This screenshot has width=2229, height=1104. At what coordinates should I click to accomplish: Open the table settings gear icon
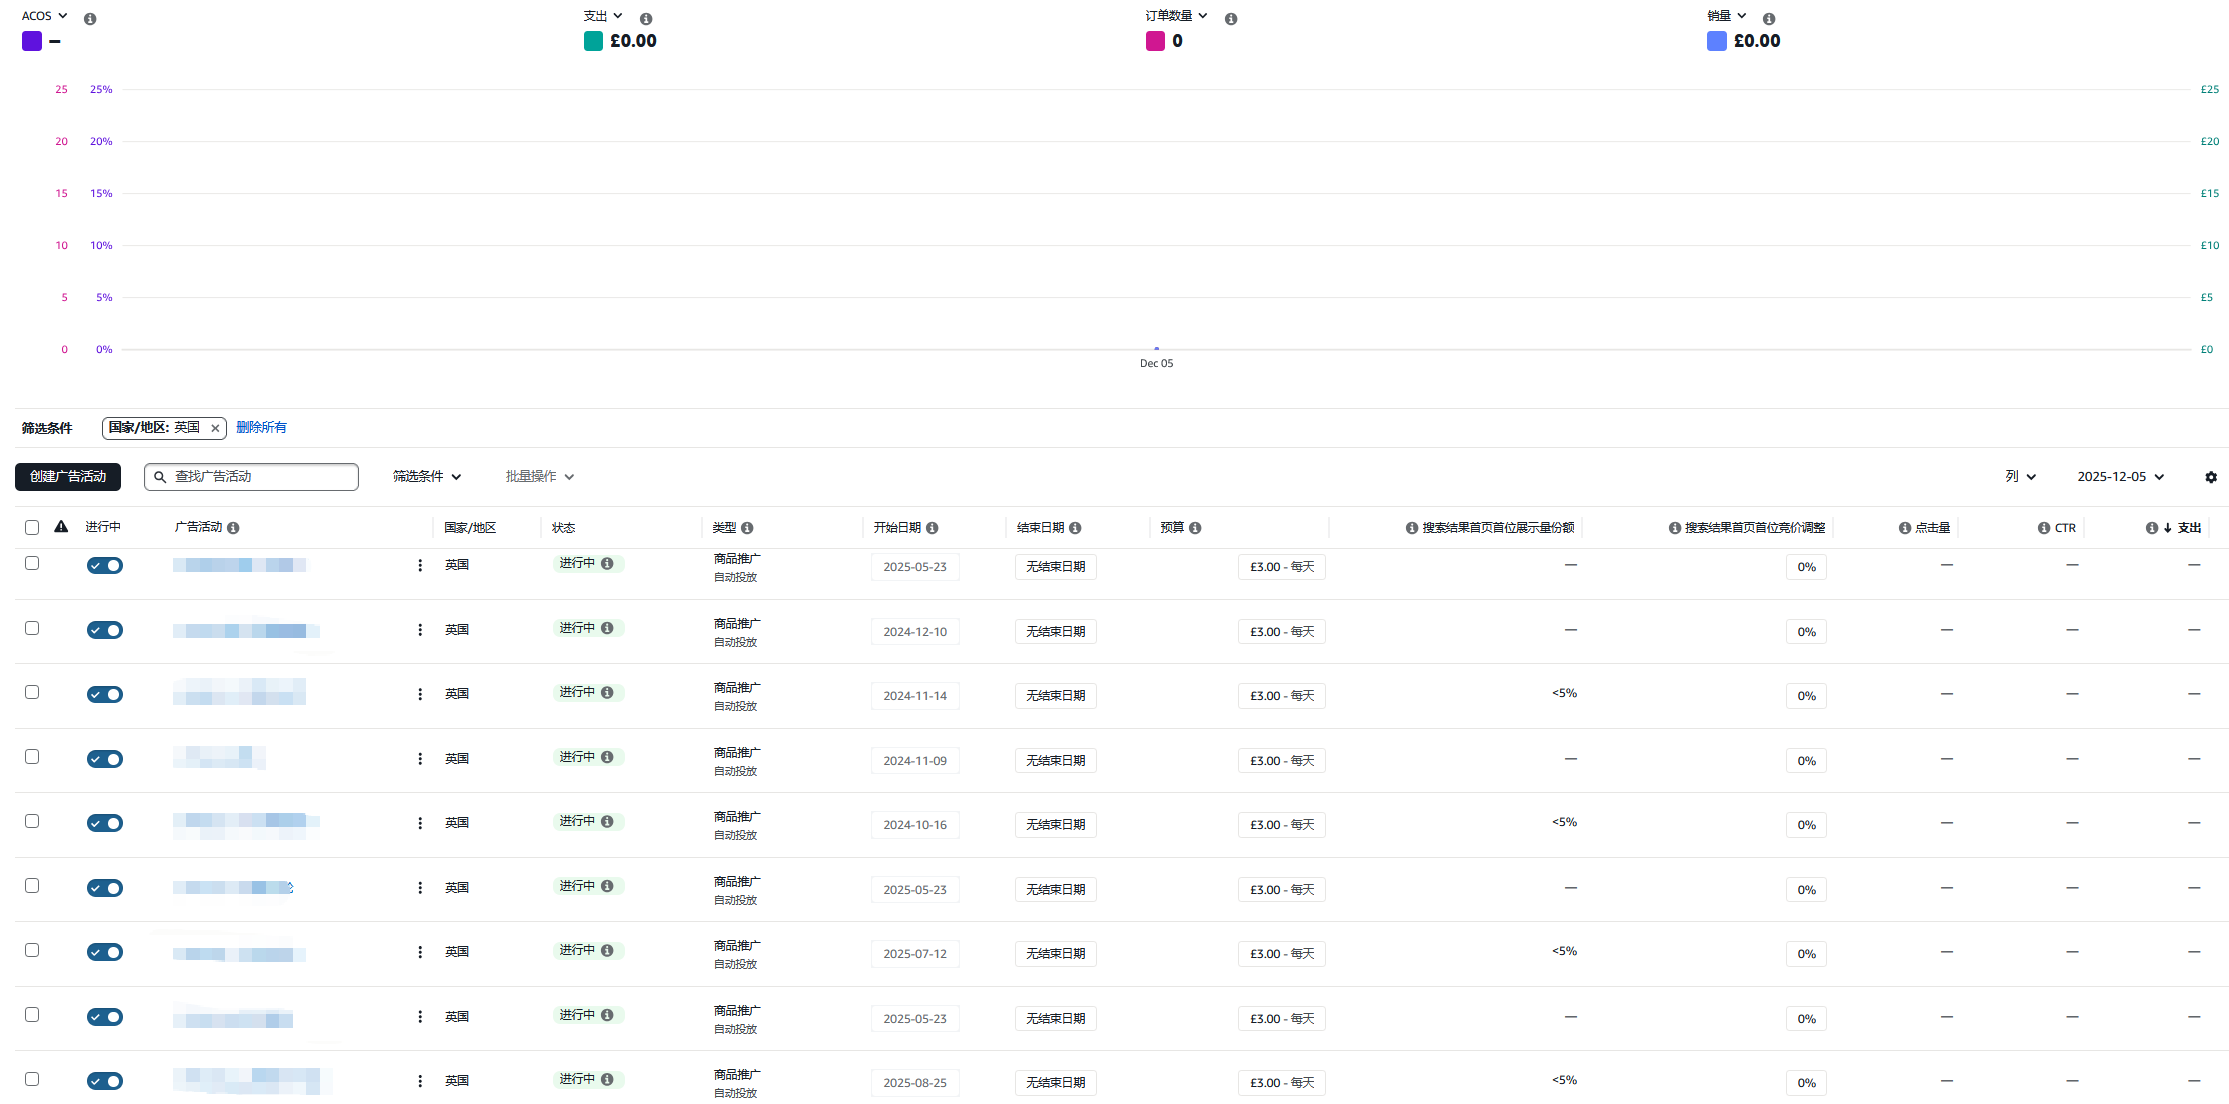pos(2211,477)
